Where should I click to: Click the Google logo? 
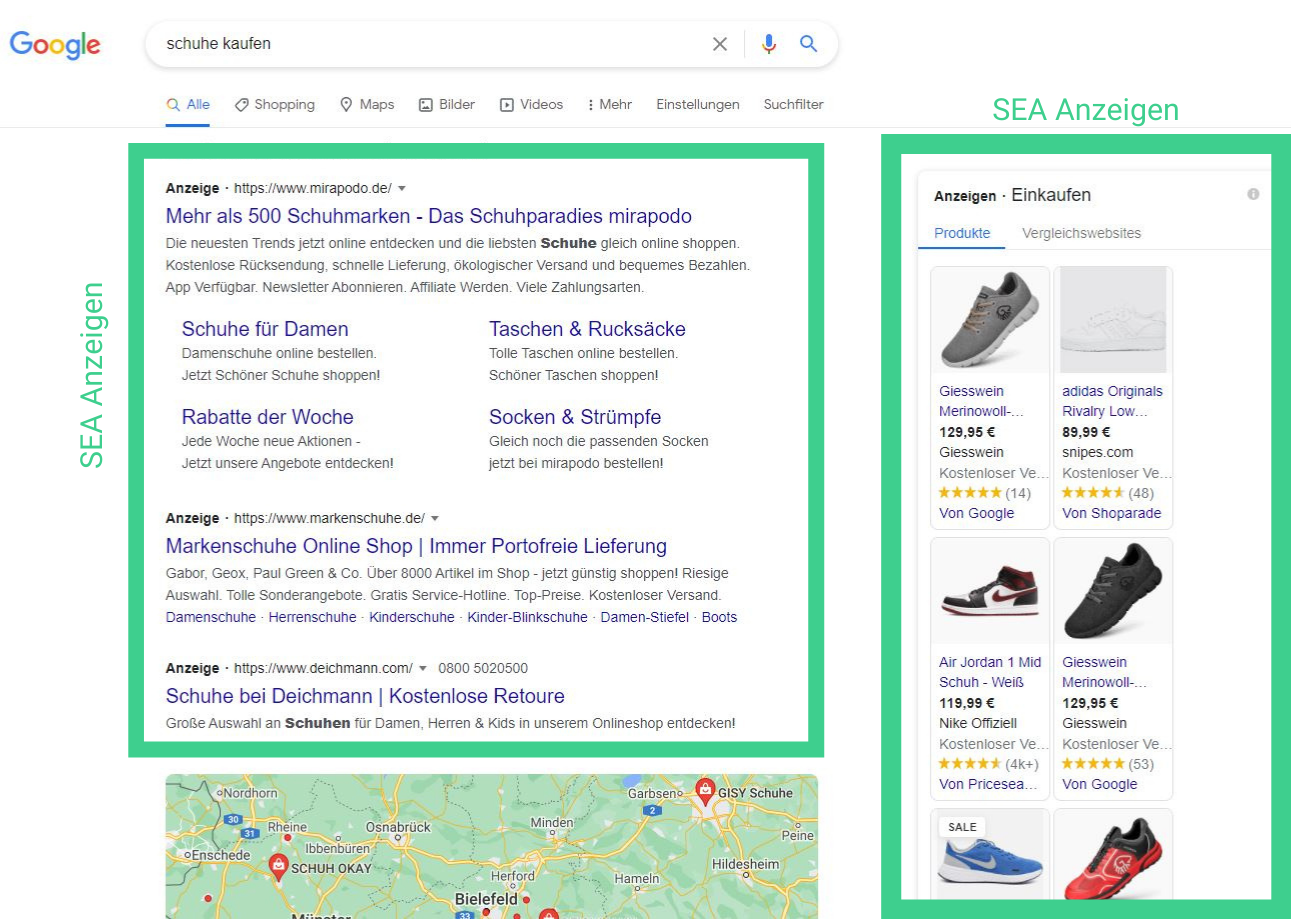pos(55,44)
